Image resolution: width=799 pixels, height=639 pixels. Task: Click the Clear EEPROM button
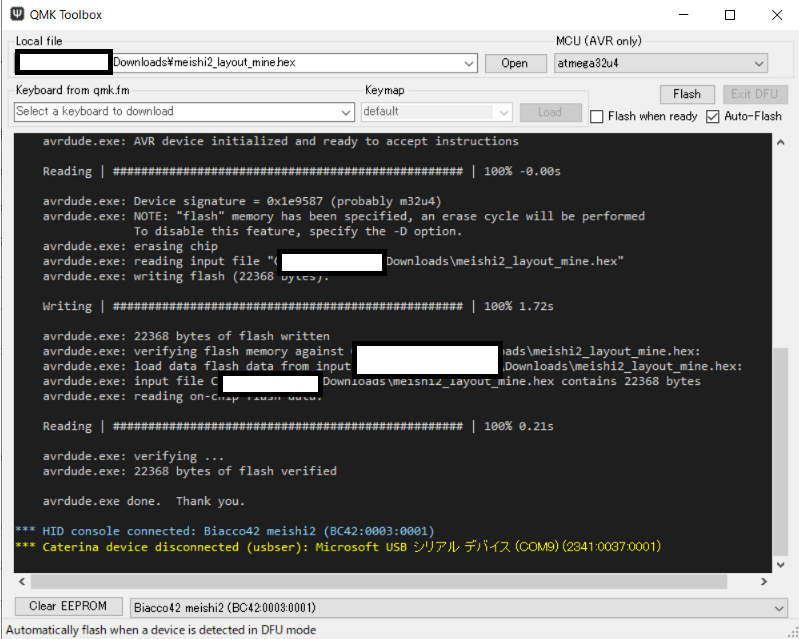pyautogui.click(x=68, y=606)
